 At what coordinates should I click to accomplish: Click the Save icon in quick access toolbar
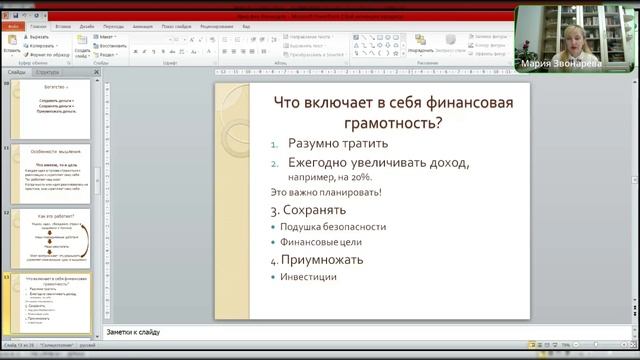click(x=16, y=16)
